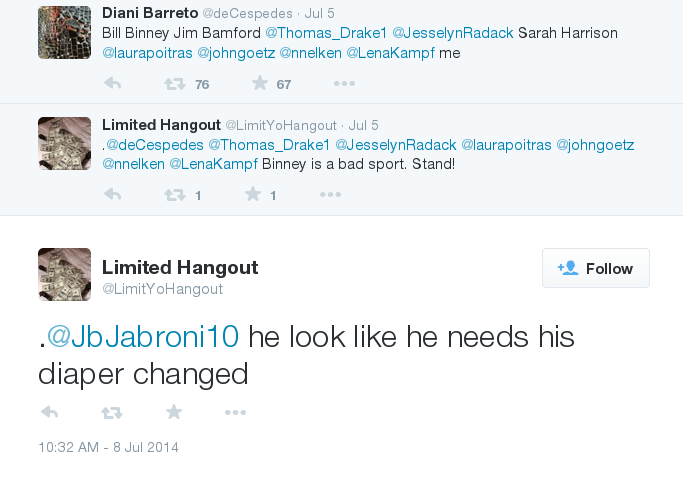Open more options on the main tweet

pos(235,412)
